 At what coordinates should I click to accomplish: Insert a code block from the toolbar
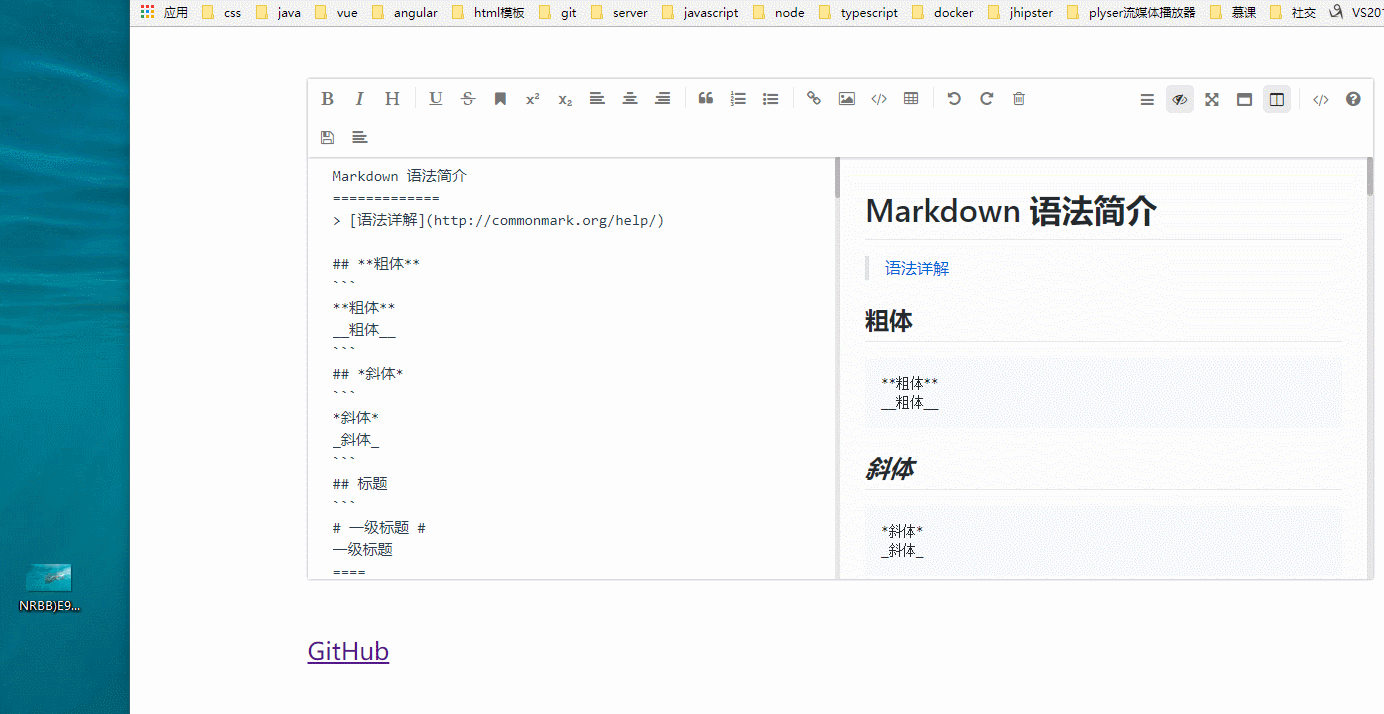pyautogui.click(x=879, y=99)
